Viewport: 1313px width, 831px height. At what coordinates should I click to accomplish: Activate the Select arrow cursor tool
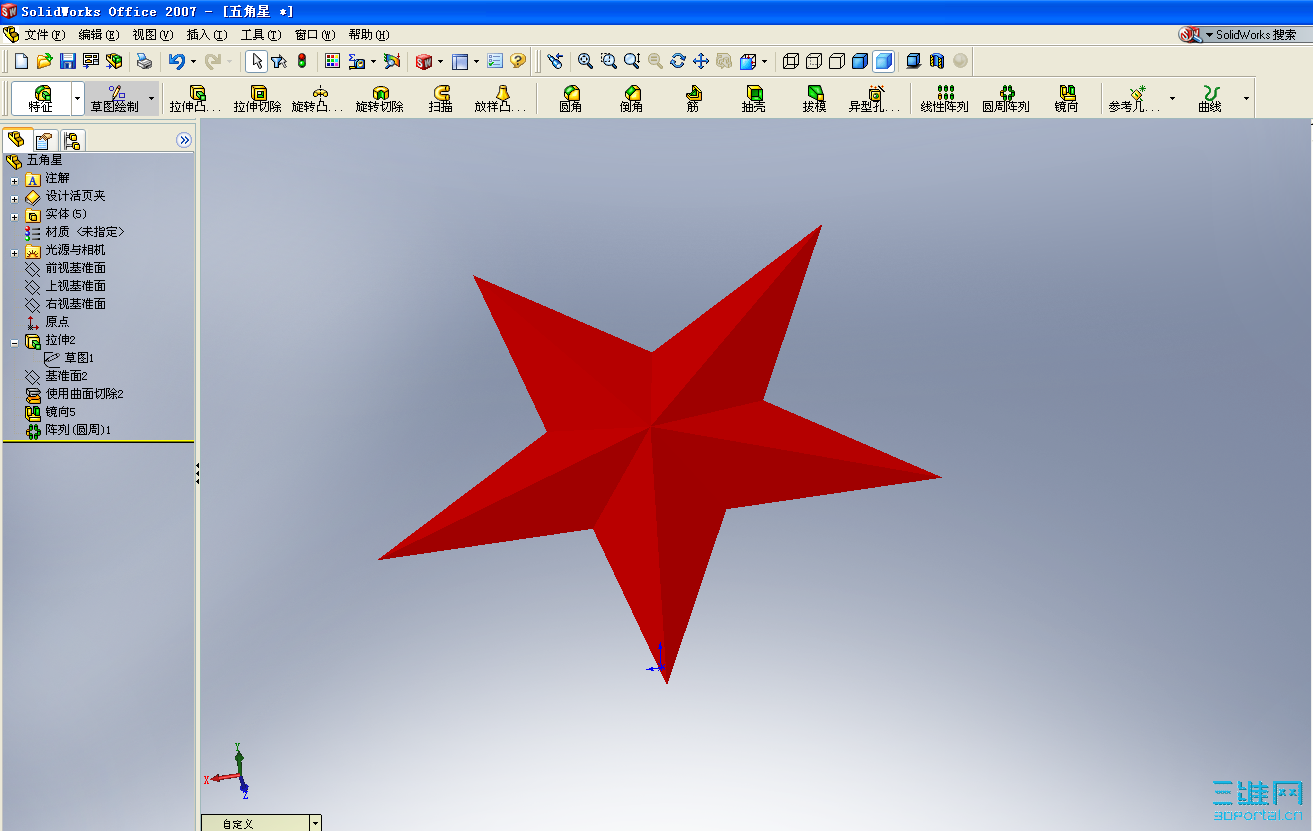(256, 61)
